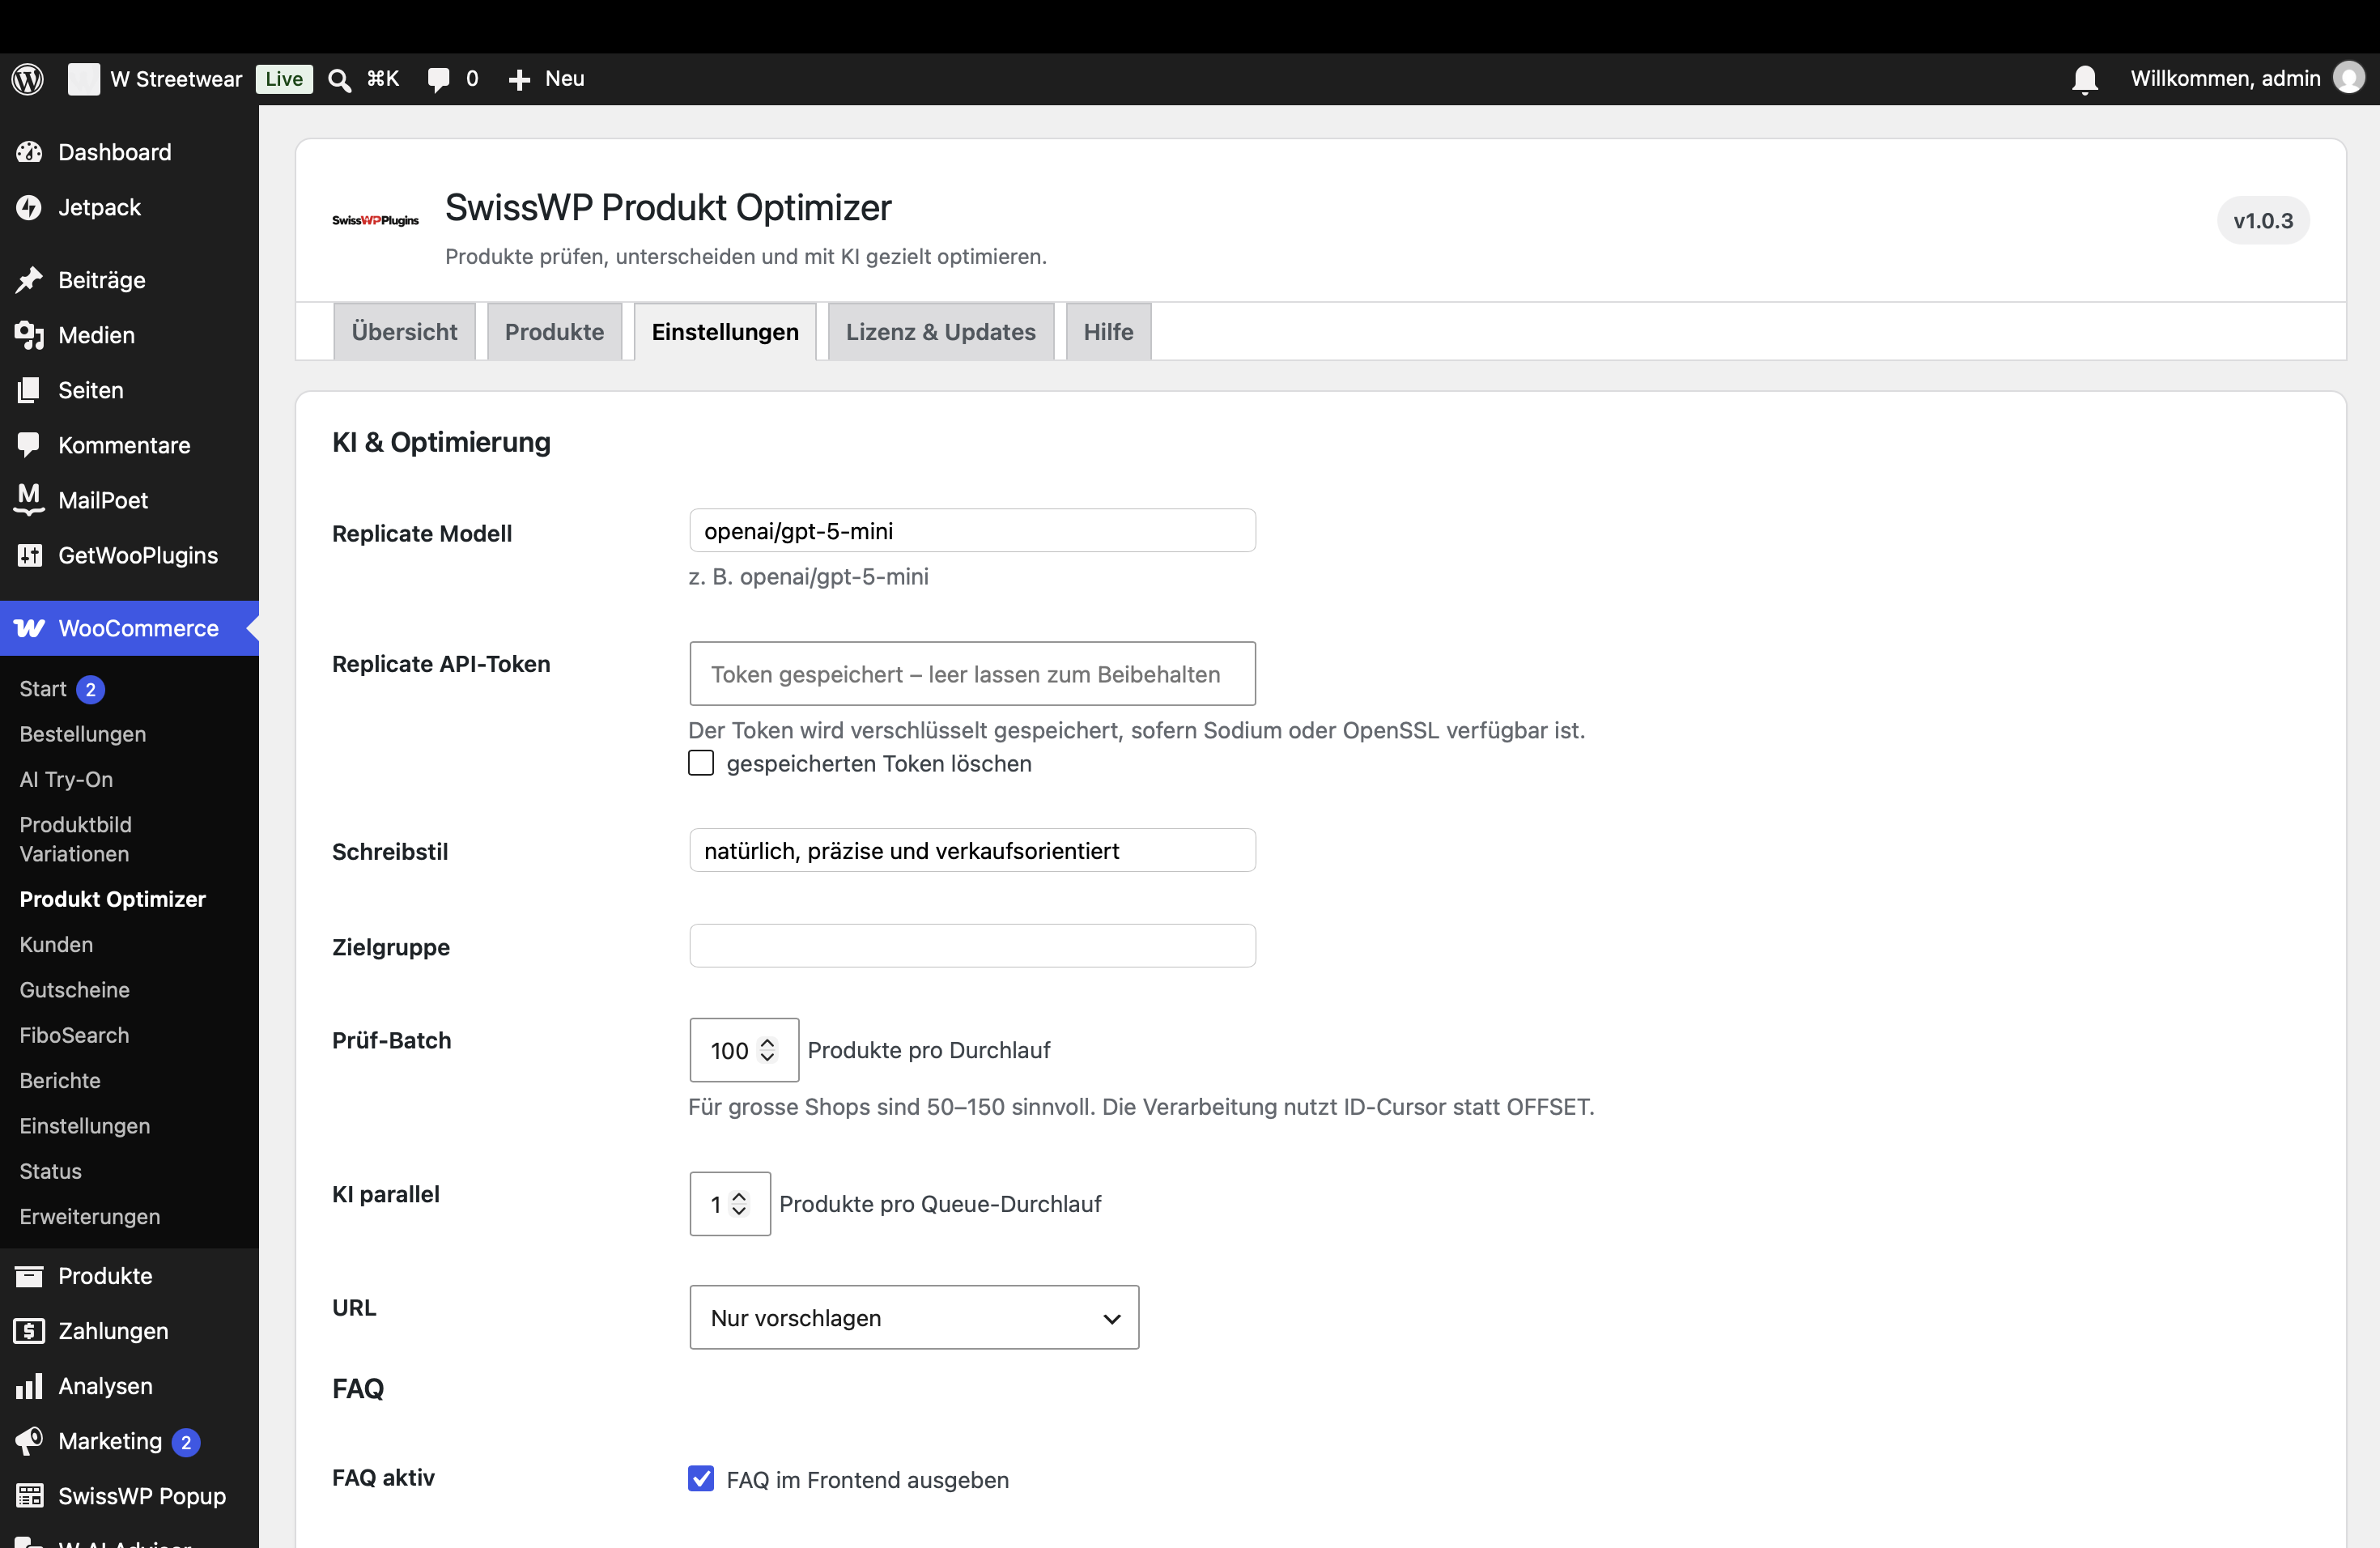This screenshot has width=2380, height=1548.
Task: Click the ⌘K command palette shortcut
Action: (x=383, y=79)
